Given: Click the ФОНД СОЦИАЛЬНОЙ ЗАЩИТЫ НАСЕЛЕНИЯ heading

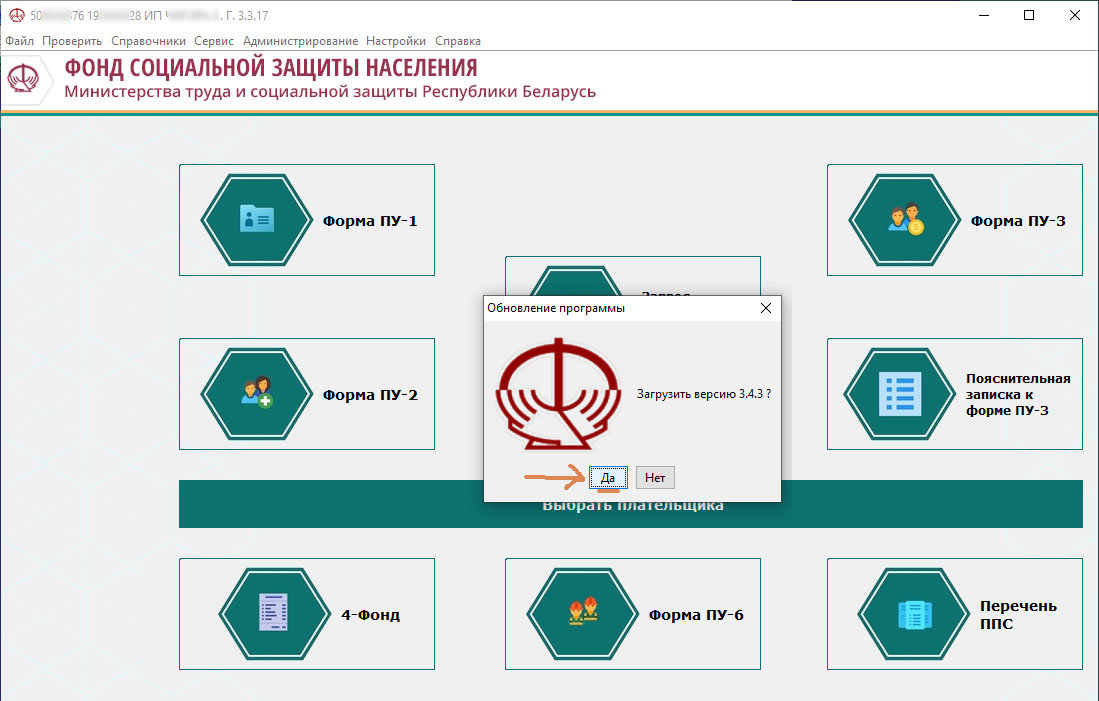Looking at the screenshot, I should click(271, 68).
